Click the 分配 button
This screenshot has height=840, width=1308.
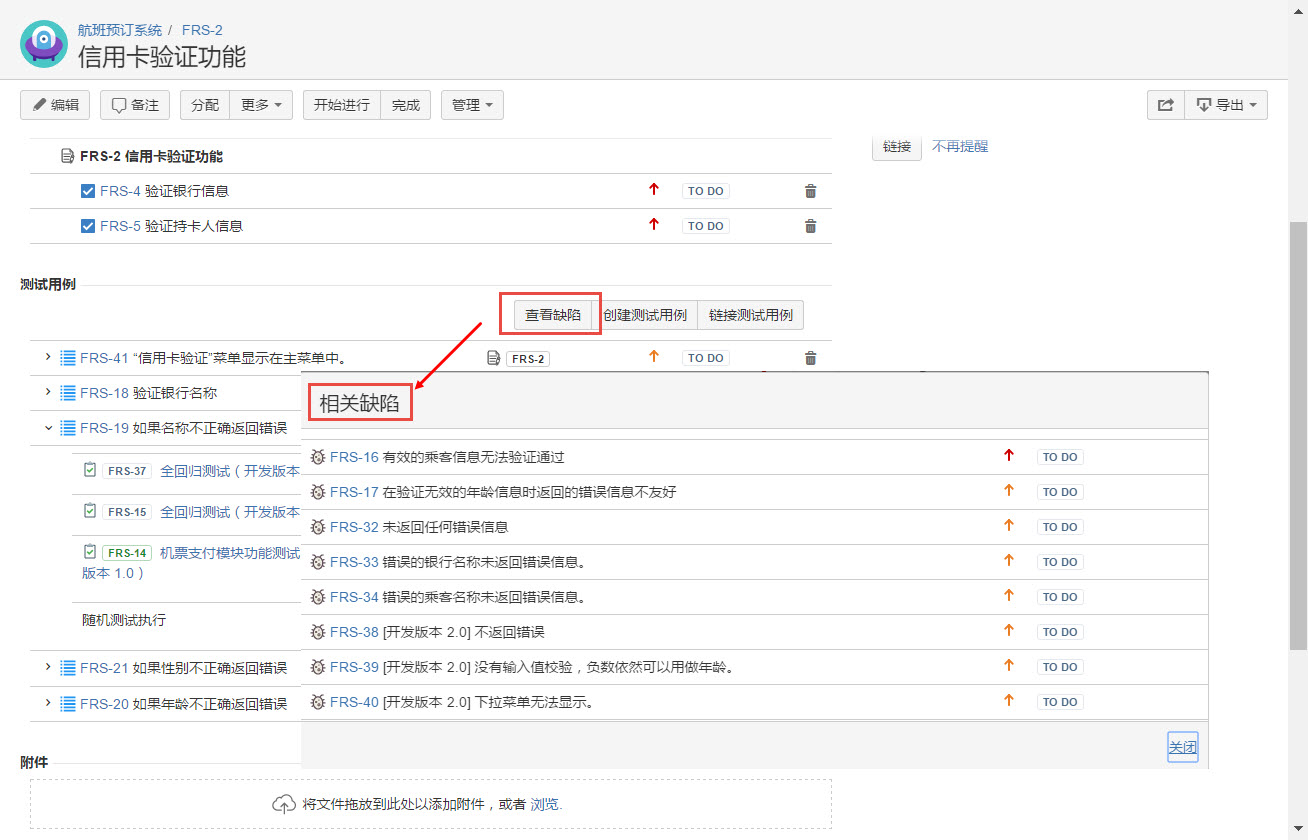pos(205,105)
